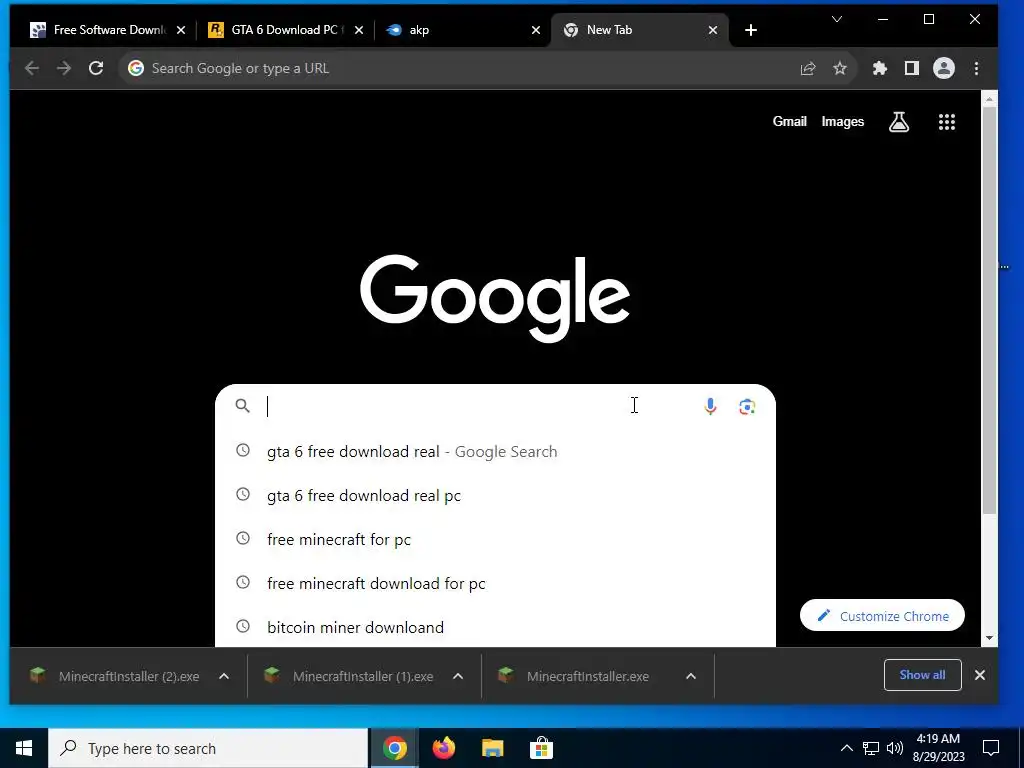
Task: Open Chrome's three-dot menu
Action: click(x=976, y=68)
